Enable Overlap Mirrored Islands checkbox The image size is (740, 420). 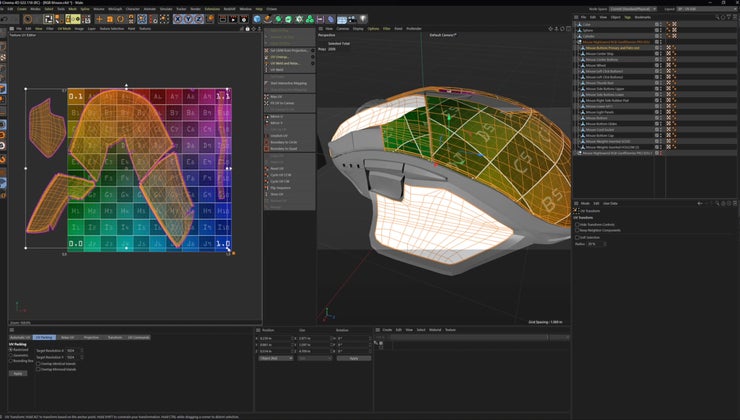[x=38, y=370]
